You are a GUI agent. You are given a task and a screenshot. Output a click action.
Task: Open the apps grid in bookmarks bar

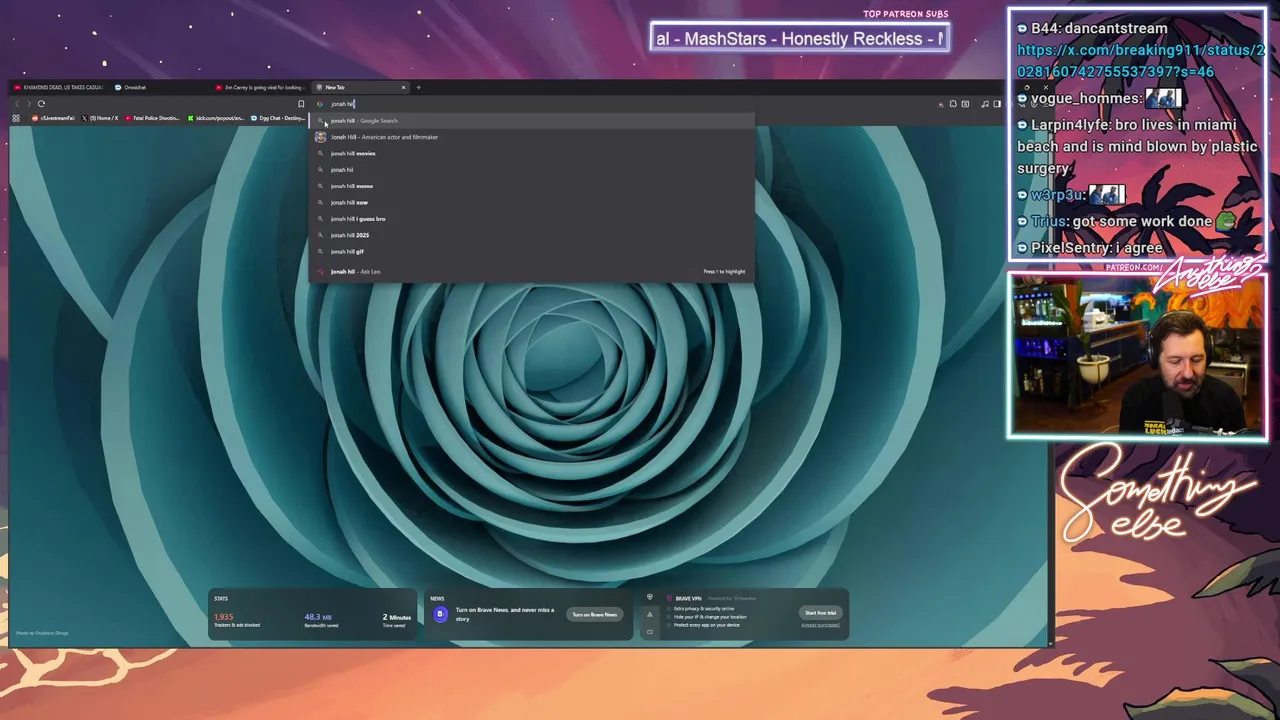(x=16, y=118)
